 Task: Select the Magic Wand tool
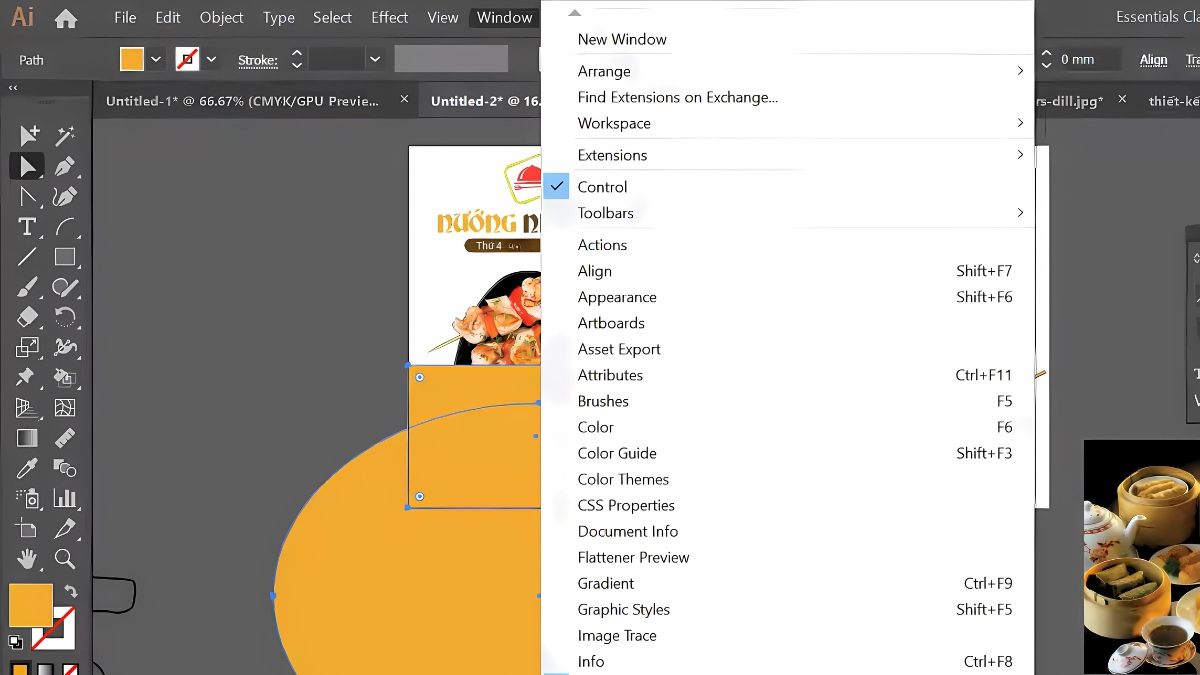tap(65, 135)
